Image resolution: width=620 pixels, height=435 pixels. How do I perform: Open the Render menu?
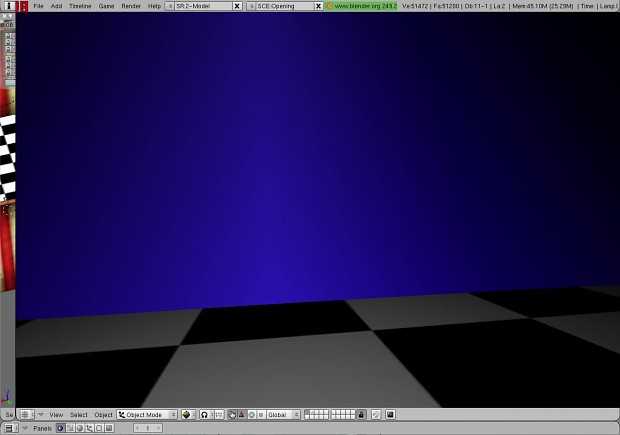[x=131, y=6]
